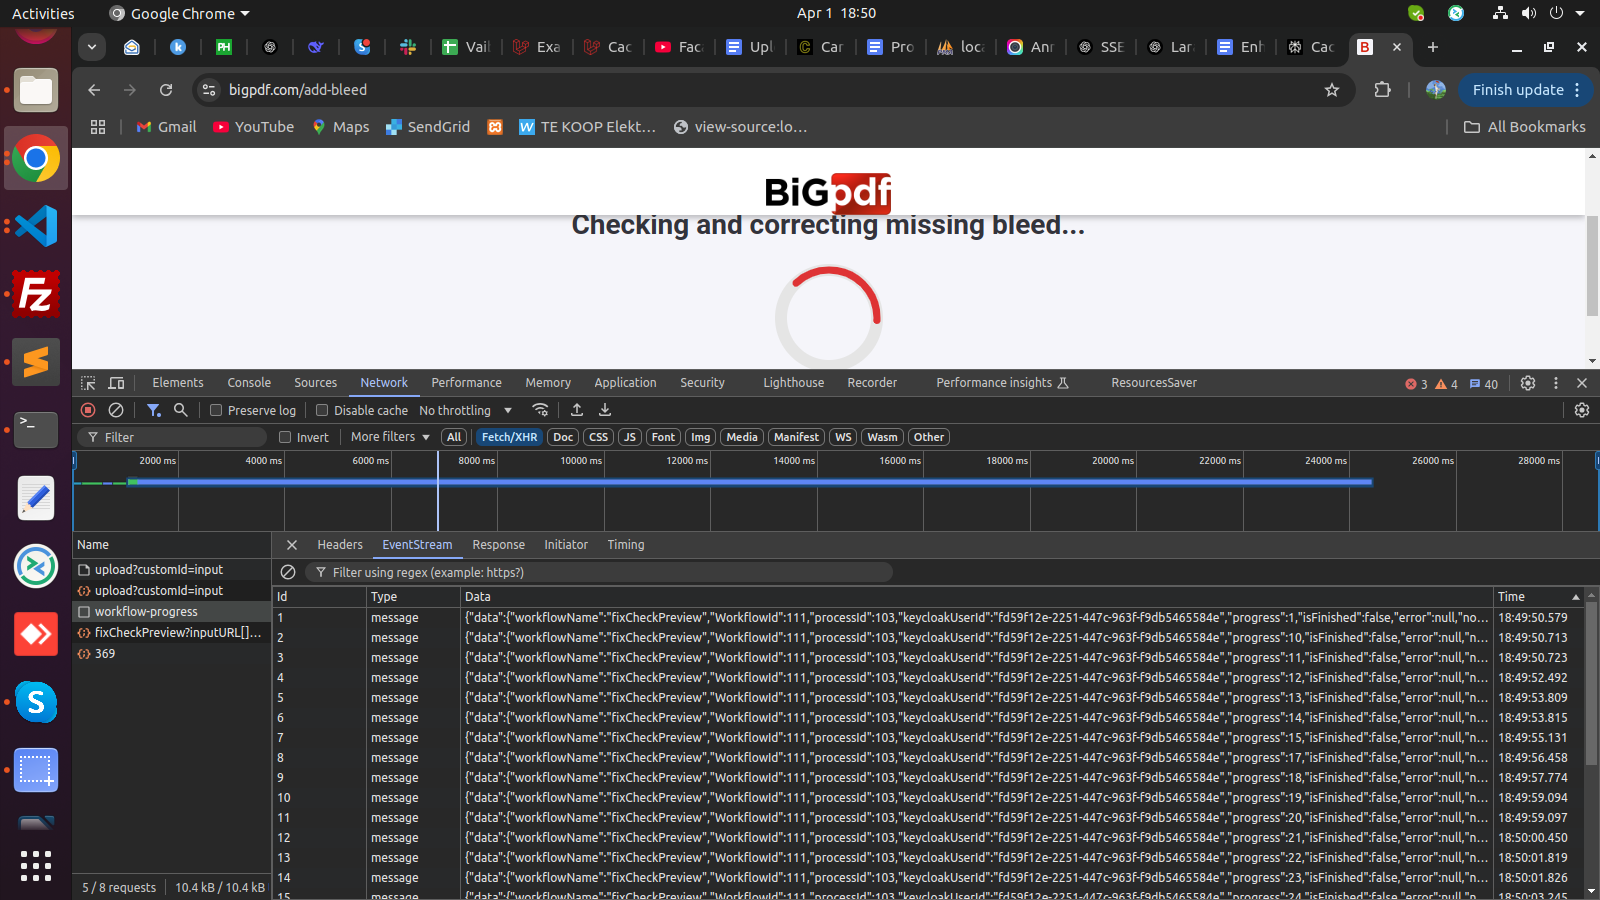Check the Disable cache option
Viewport: 1600px width, 900px height.
[x=322, y=410]
